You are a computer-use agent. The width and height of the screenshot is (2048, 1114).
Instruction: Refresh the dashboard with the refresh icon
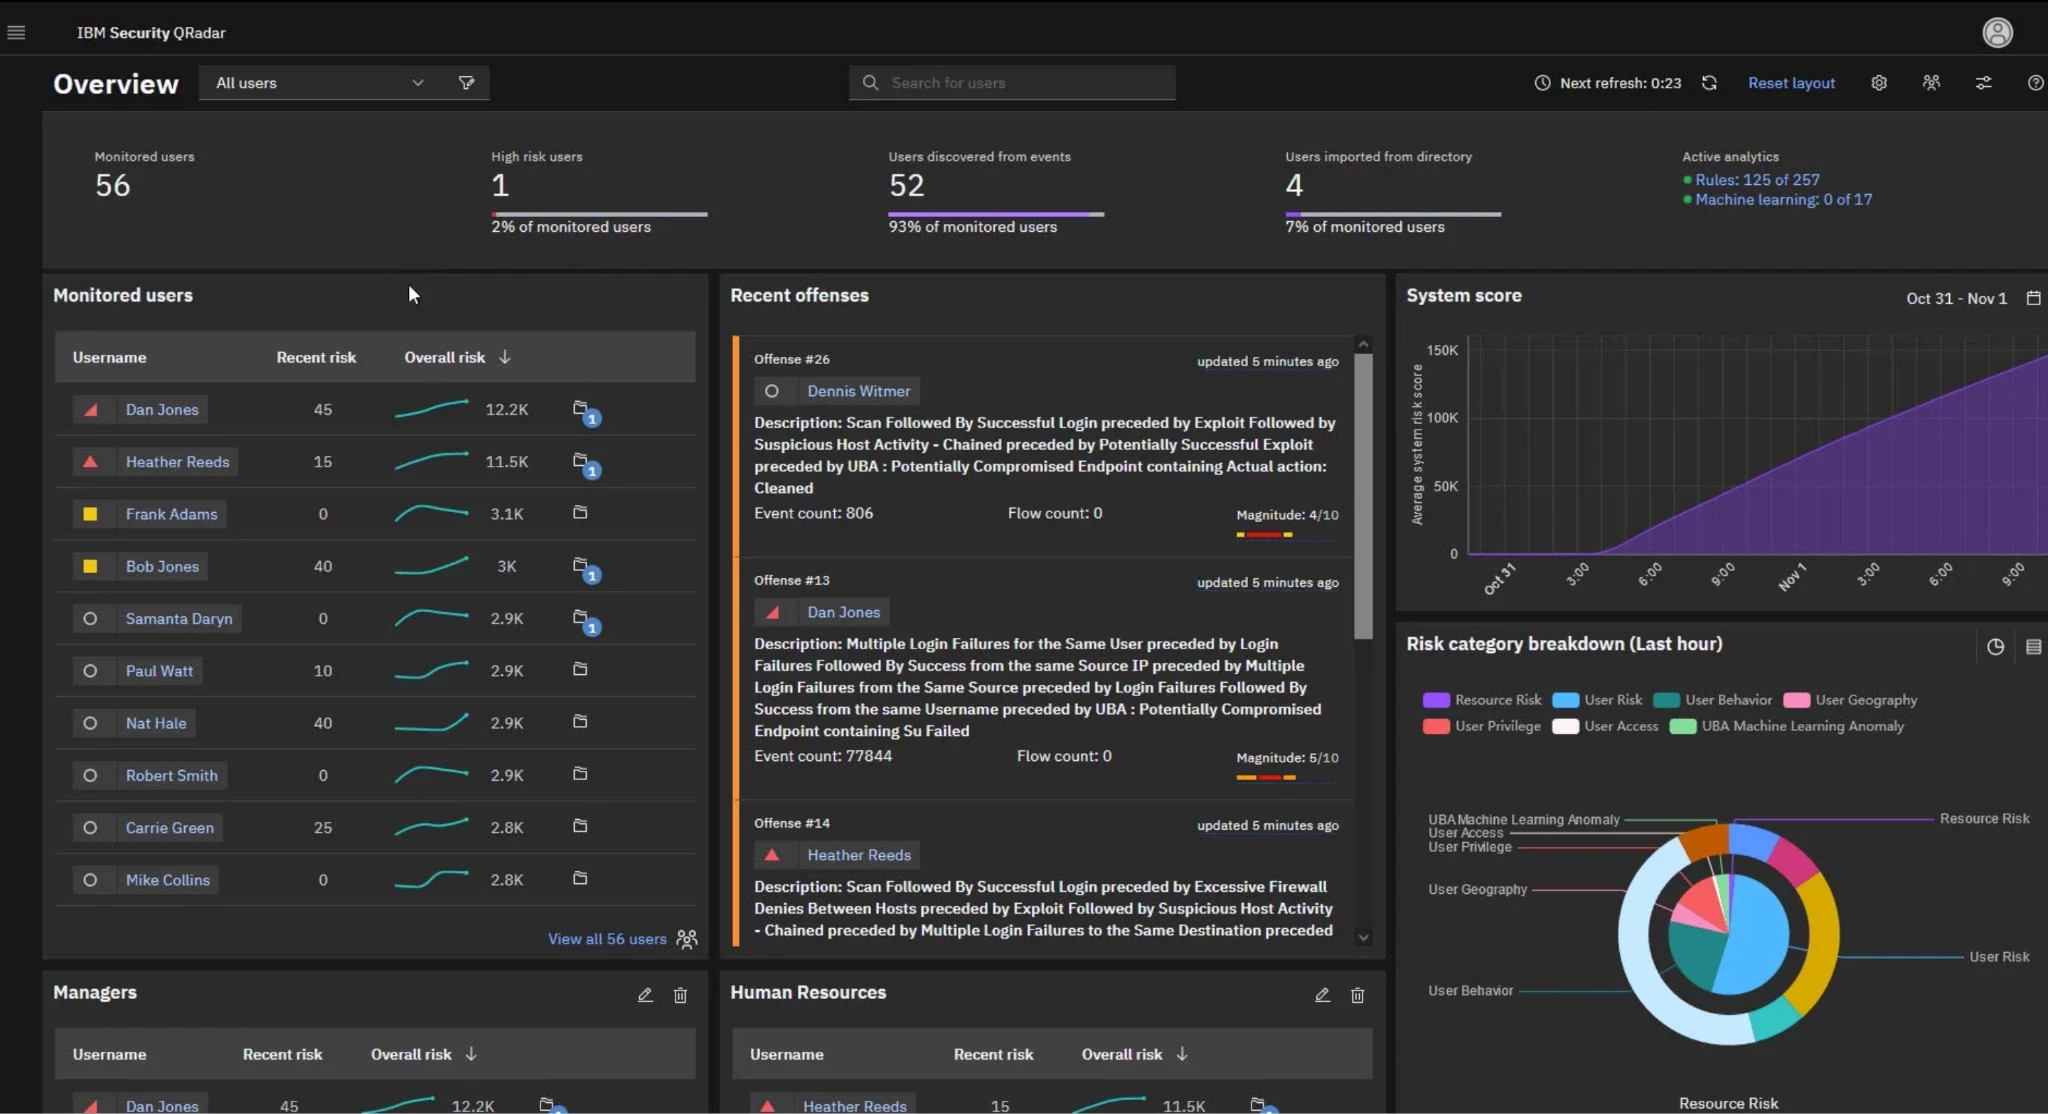1709,83
